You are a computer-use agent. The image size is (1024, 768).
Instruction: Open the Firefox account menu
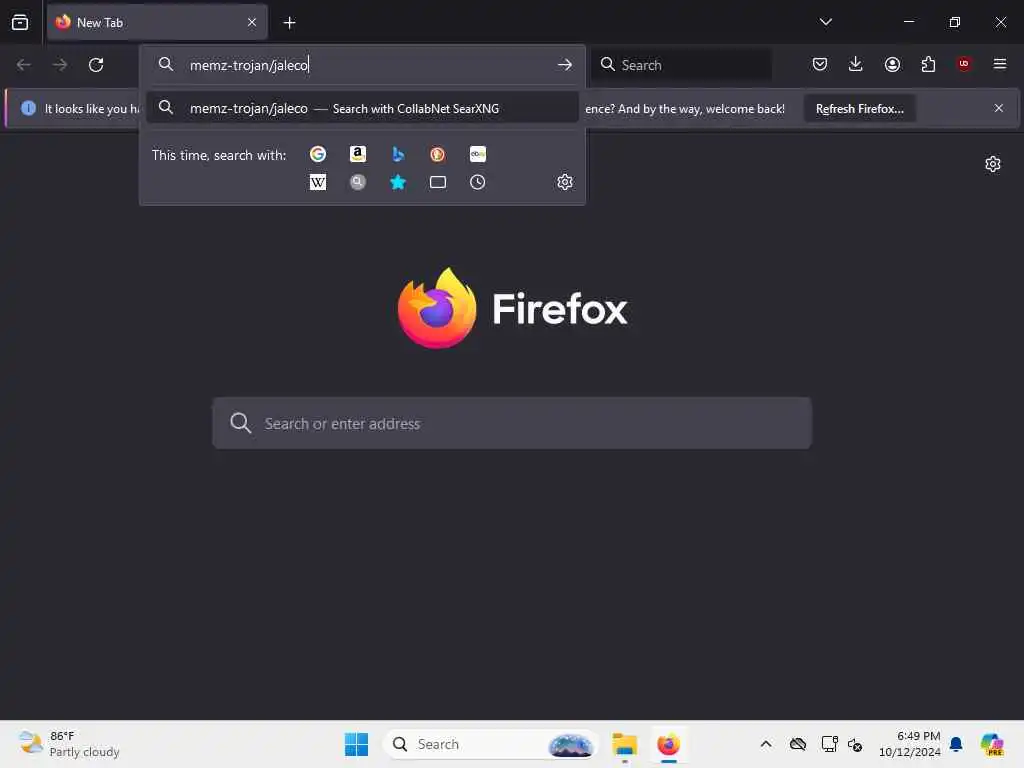[x=892, y=64]
